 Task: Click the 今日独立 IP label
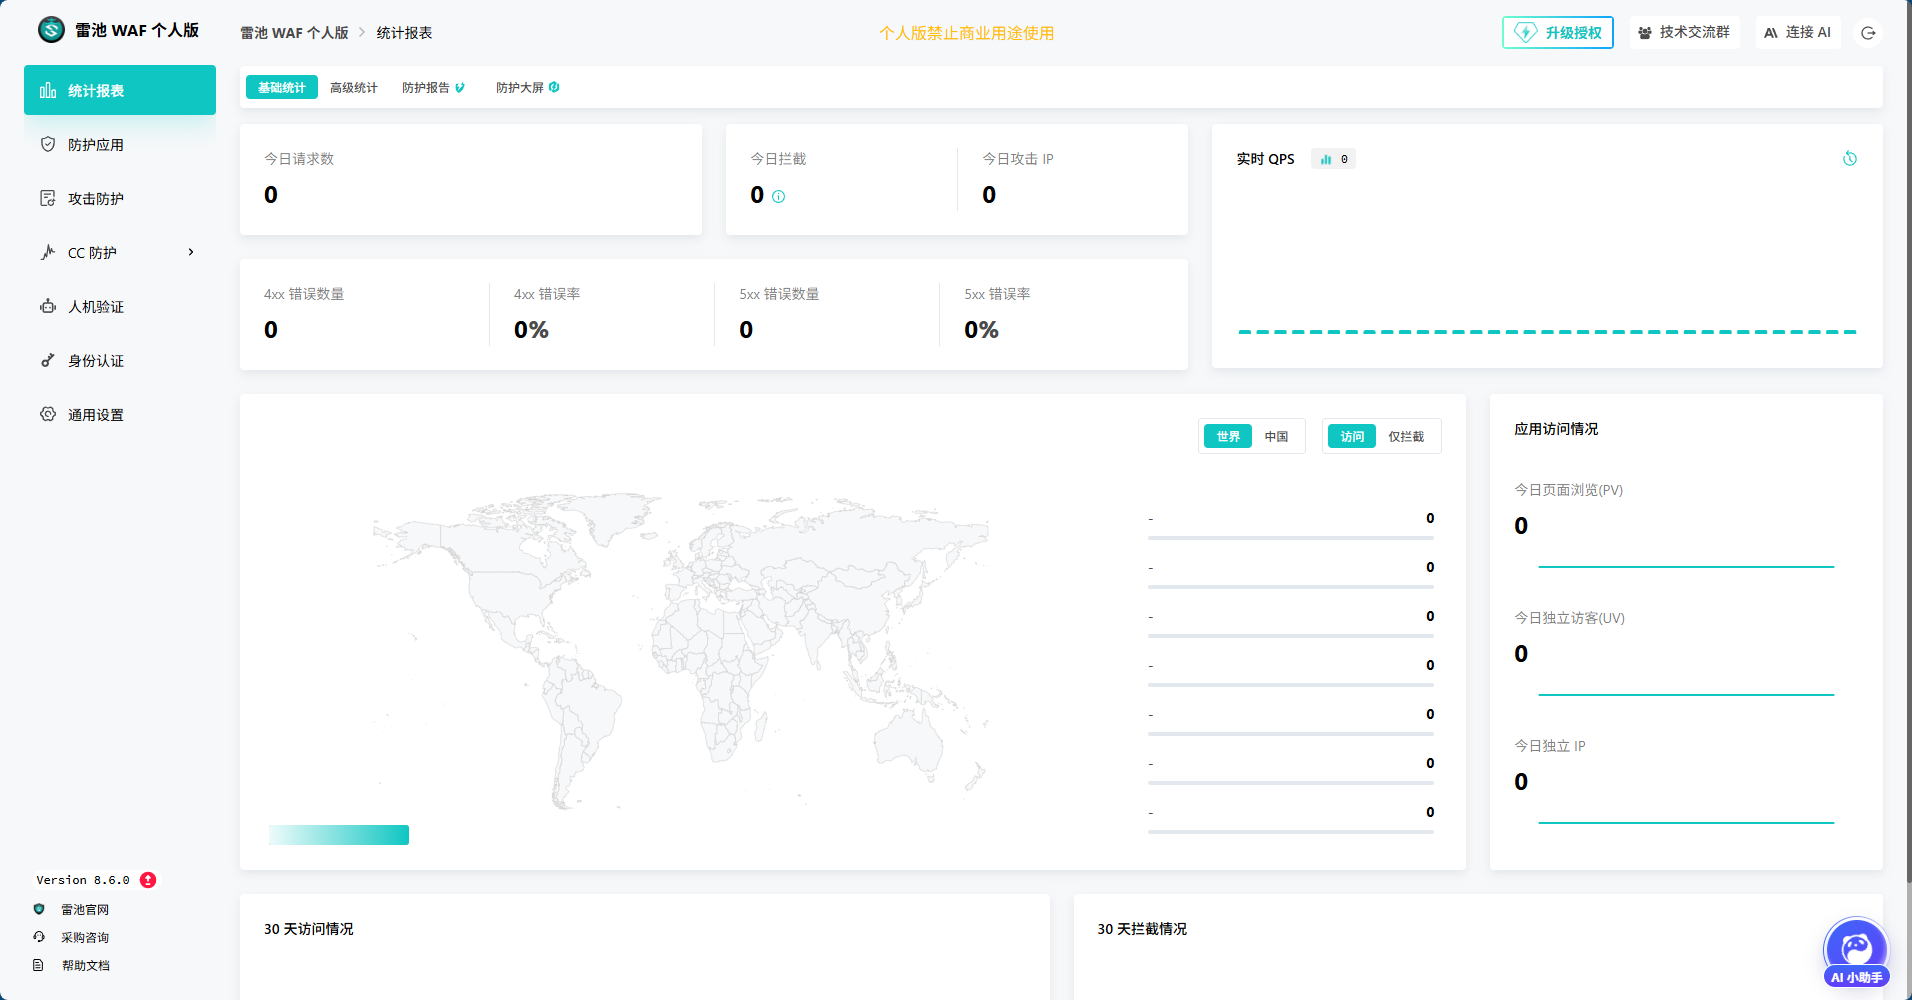click(1550, 746)
